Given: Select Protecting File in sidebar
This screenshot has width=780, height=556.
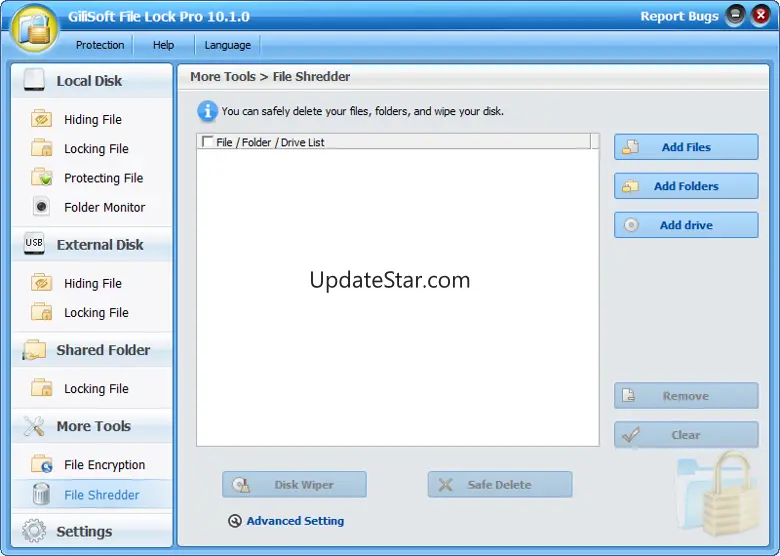Looking at the screenshot, I should click(103, 178).
